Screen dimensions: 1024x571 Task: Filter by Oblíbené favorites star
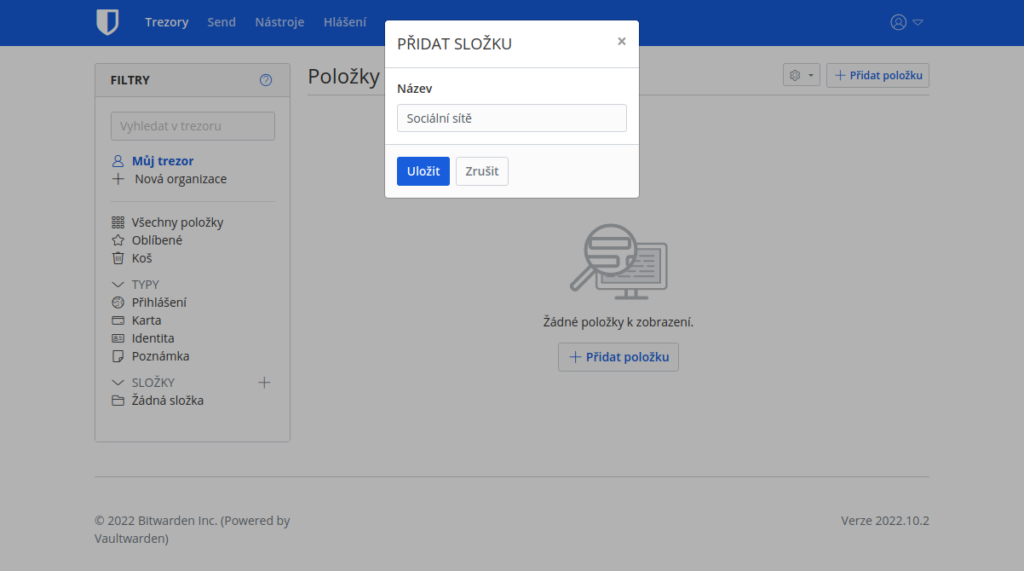(x=156, y=240)
